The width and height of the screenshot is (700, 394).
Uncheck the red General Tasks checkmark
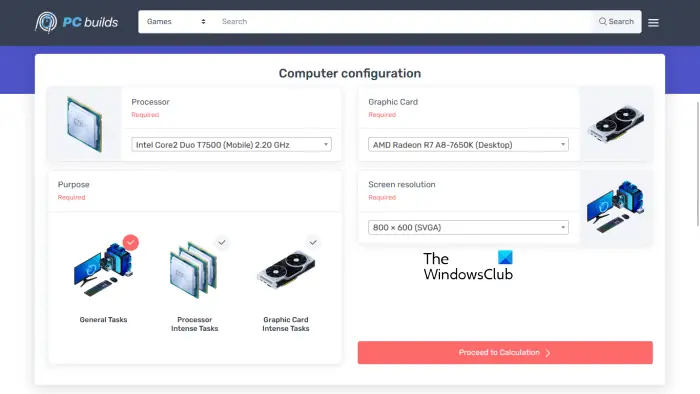coord(130,242)
